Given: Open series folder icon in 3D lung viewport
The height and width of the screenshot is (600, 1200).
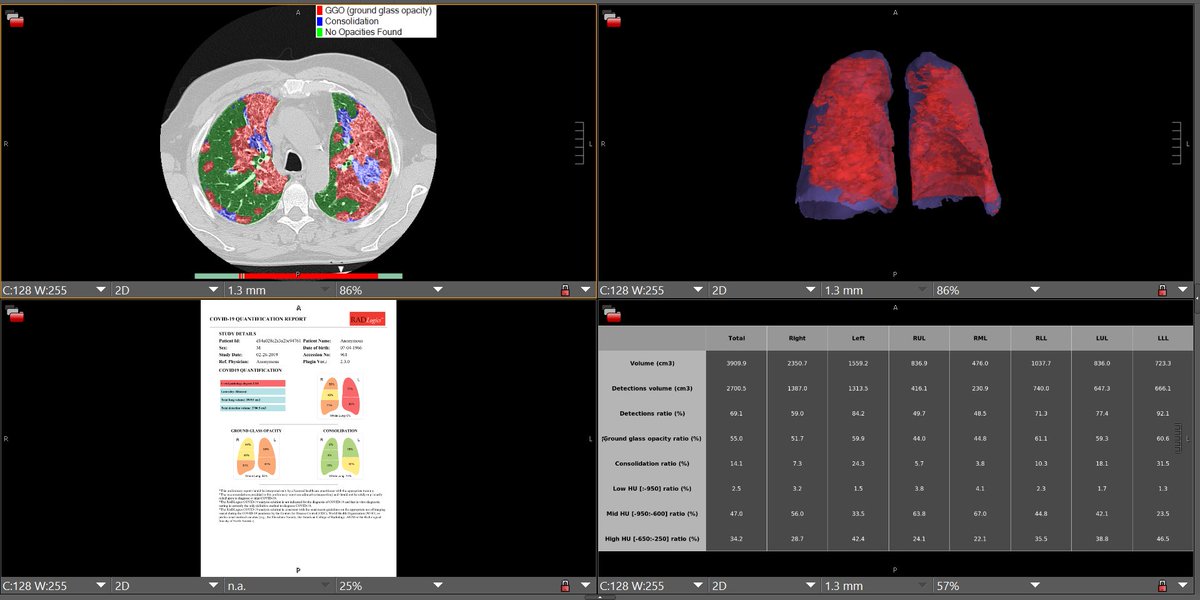Looking at the screenshot, I should (x=613, y=19).
